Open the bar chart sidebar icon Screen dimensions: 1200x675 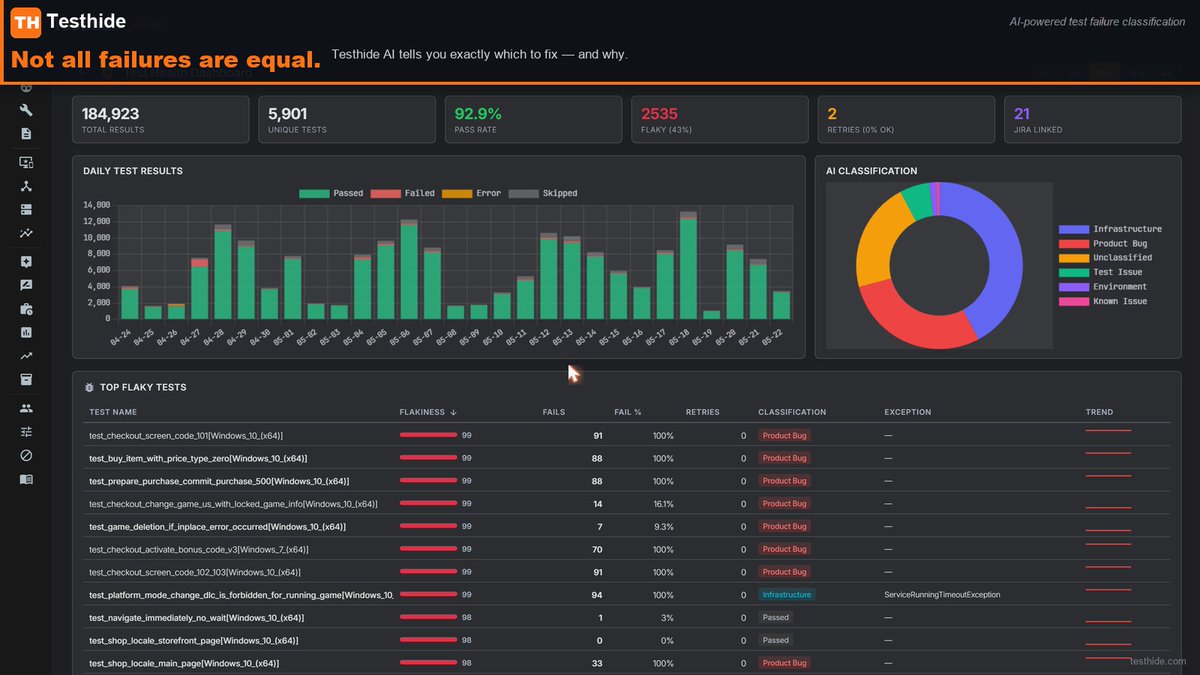[27, 333]
